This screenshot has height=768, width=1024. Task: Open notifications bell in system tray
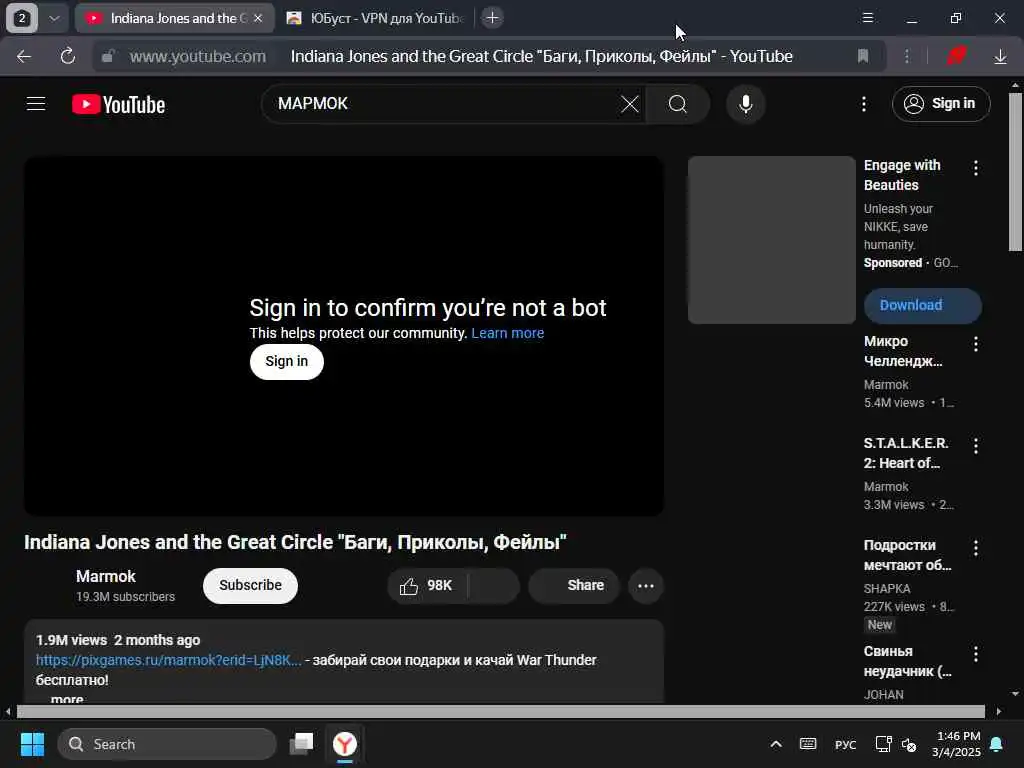(997, 744)
